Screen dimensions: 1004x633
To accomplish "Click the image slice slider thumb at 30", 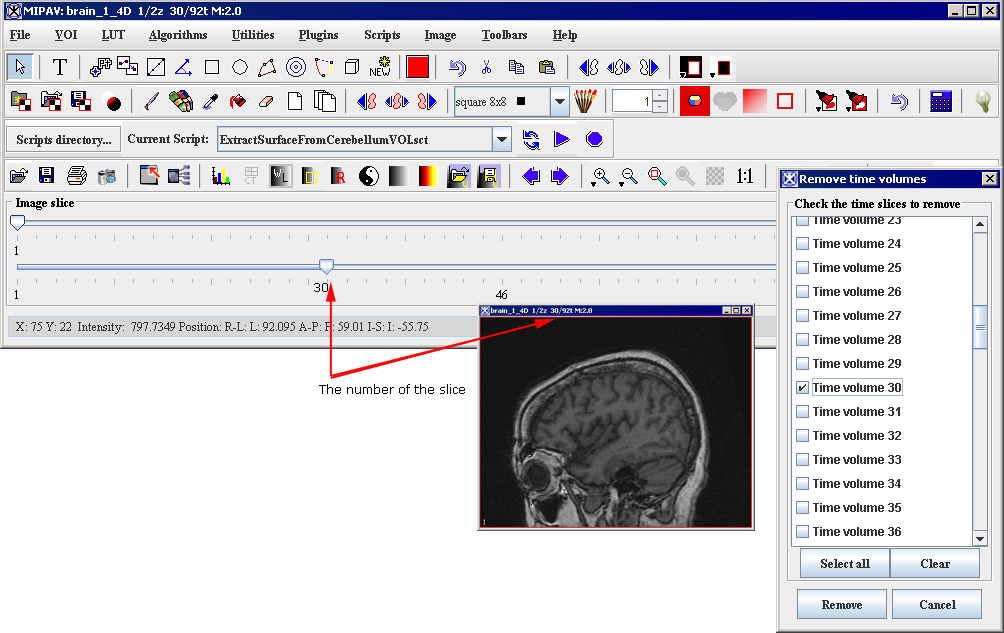I will (326, 266).
